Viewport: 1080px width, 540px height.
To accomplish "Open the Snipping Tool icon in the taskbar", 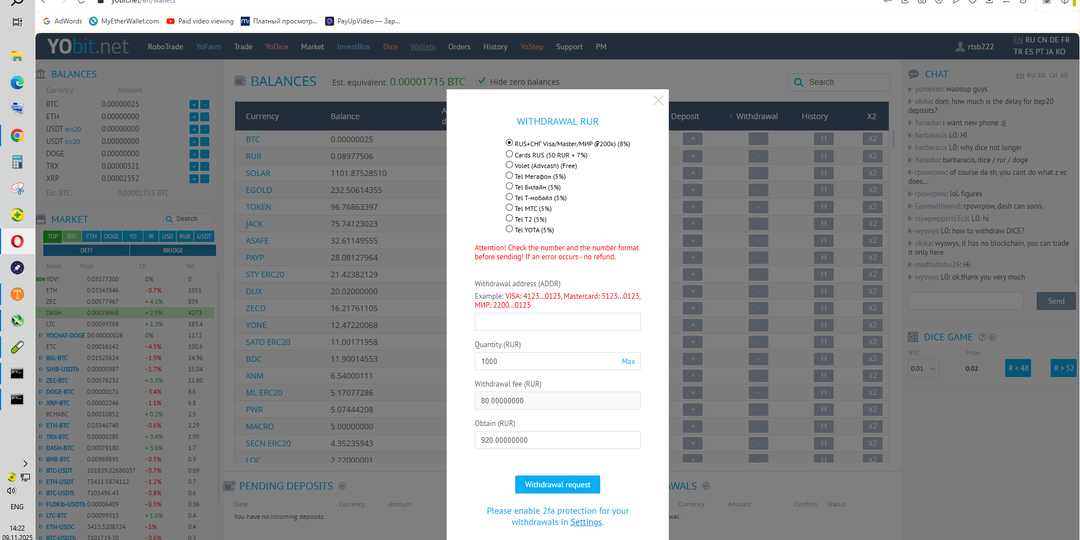I will (17, 188).
